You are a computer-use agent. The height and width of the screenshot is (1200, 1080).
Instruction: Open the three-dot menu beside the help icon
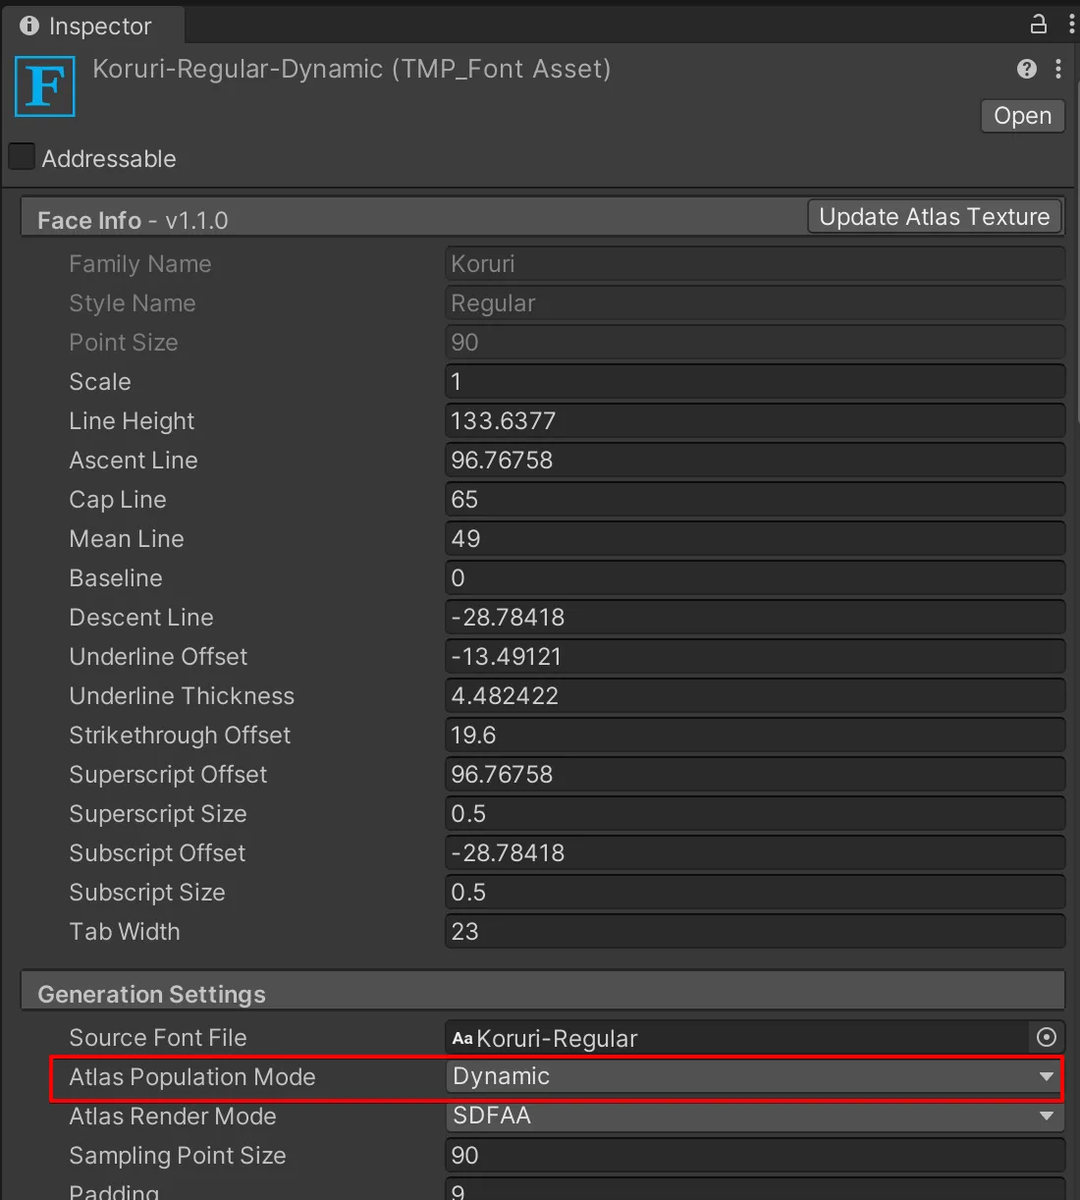[x=1057, y=69]
